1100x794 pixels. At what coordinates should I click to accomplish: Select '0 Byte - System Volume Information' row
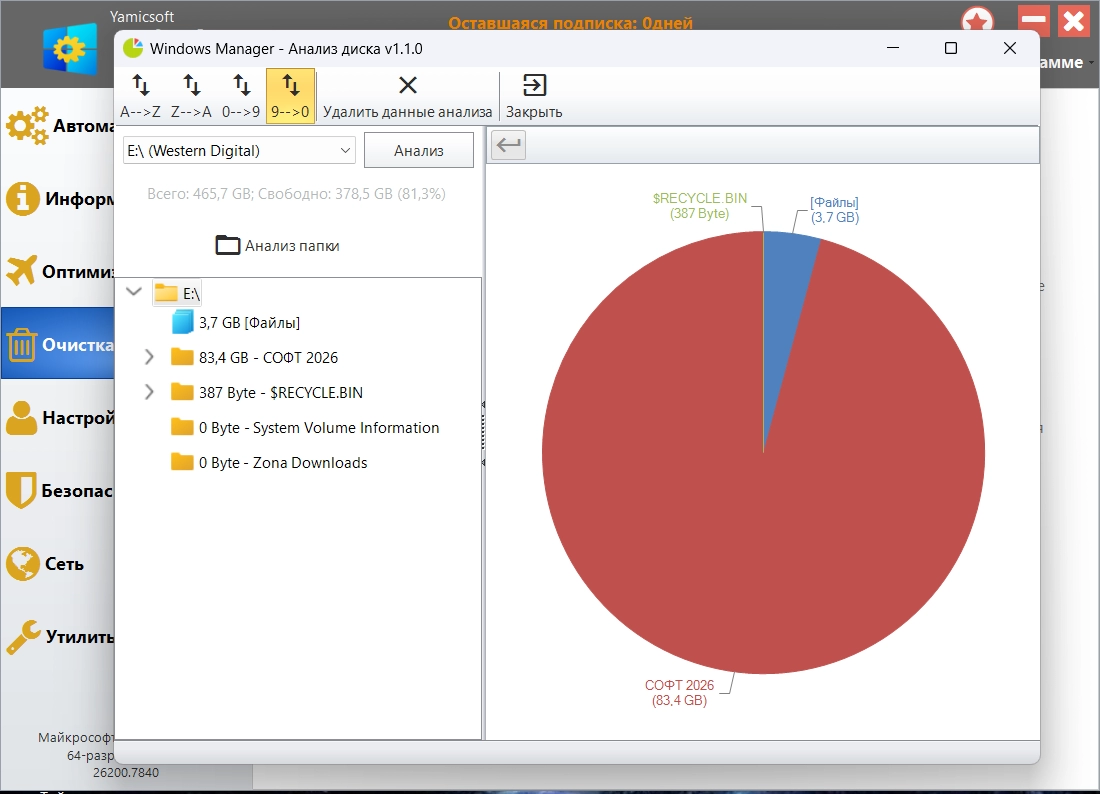click(x=305, y=428)
